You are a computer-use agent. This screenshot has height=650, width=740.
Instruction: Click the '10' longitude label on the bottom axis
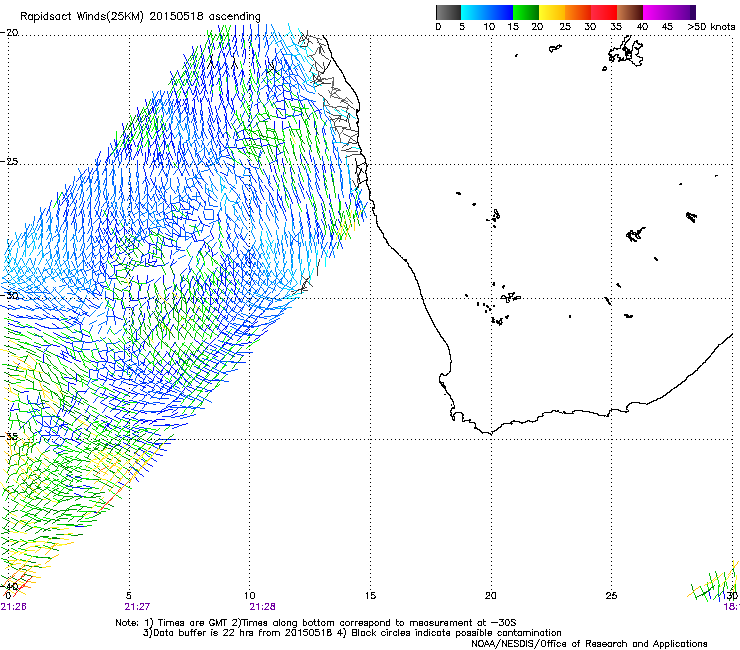coord(250,596)
